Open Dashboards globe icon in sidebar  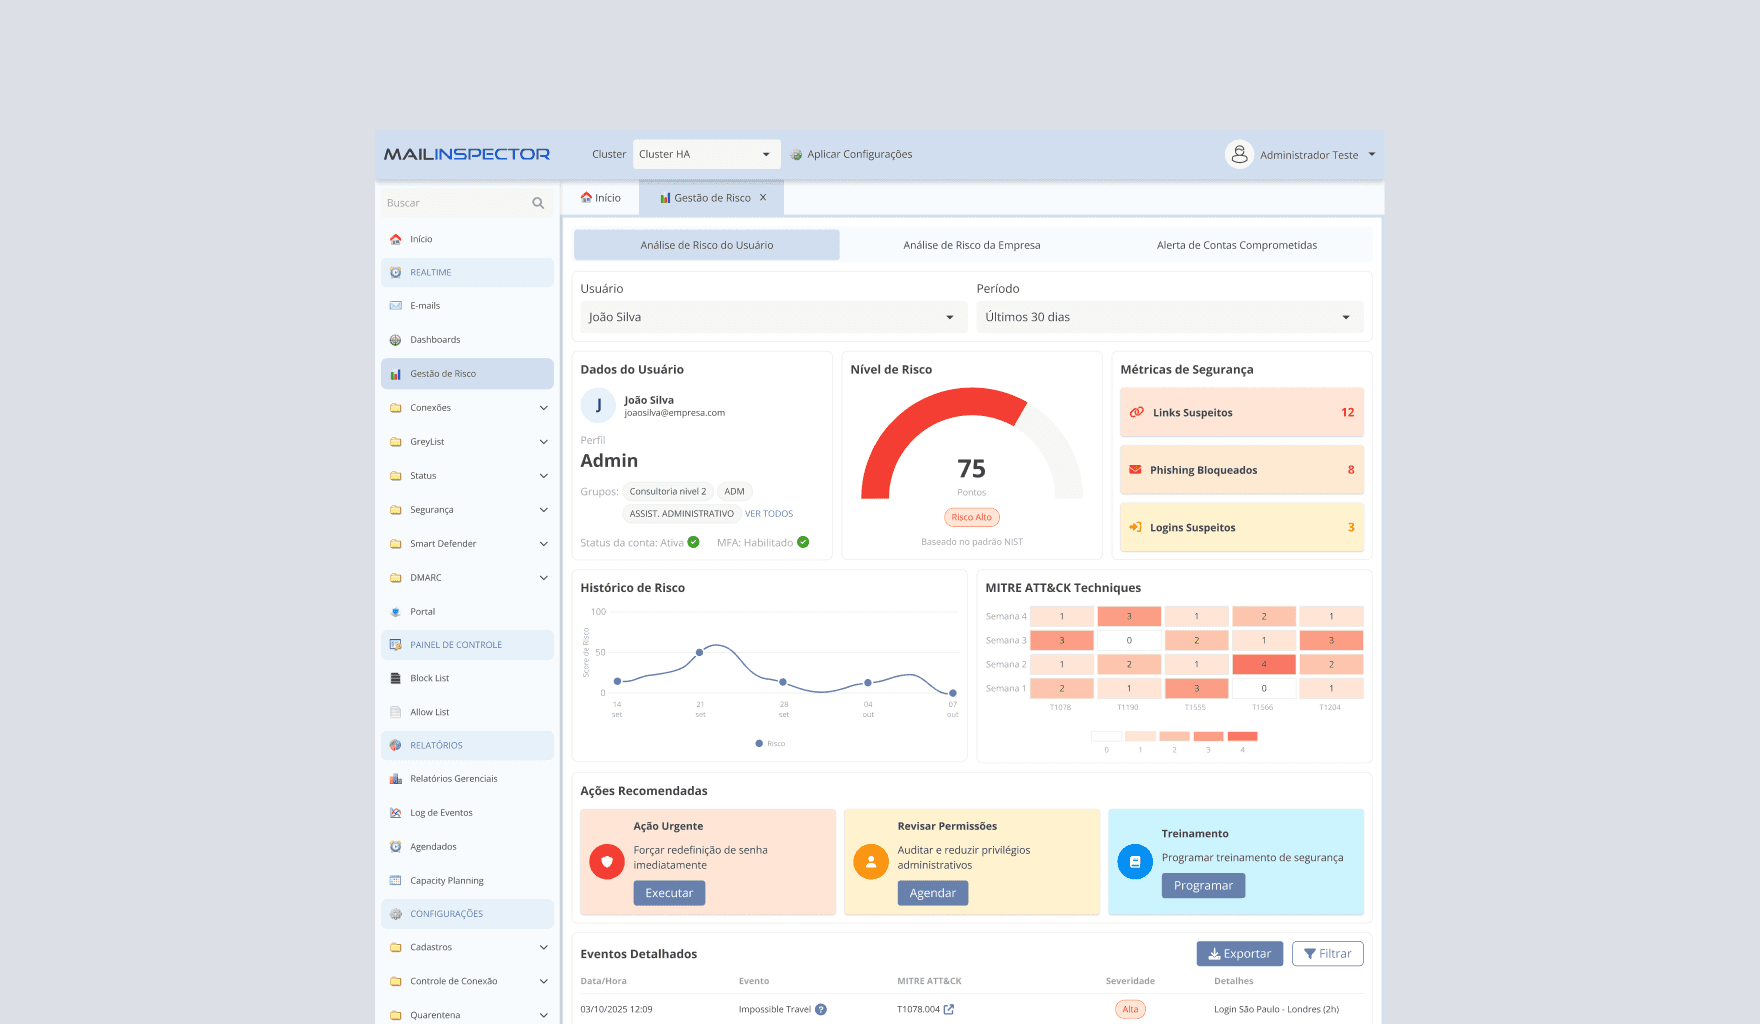click(396, 340)
